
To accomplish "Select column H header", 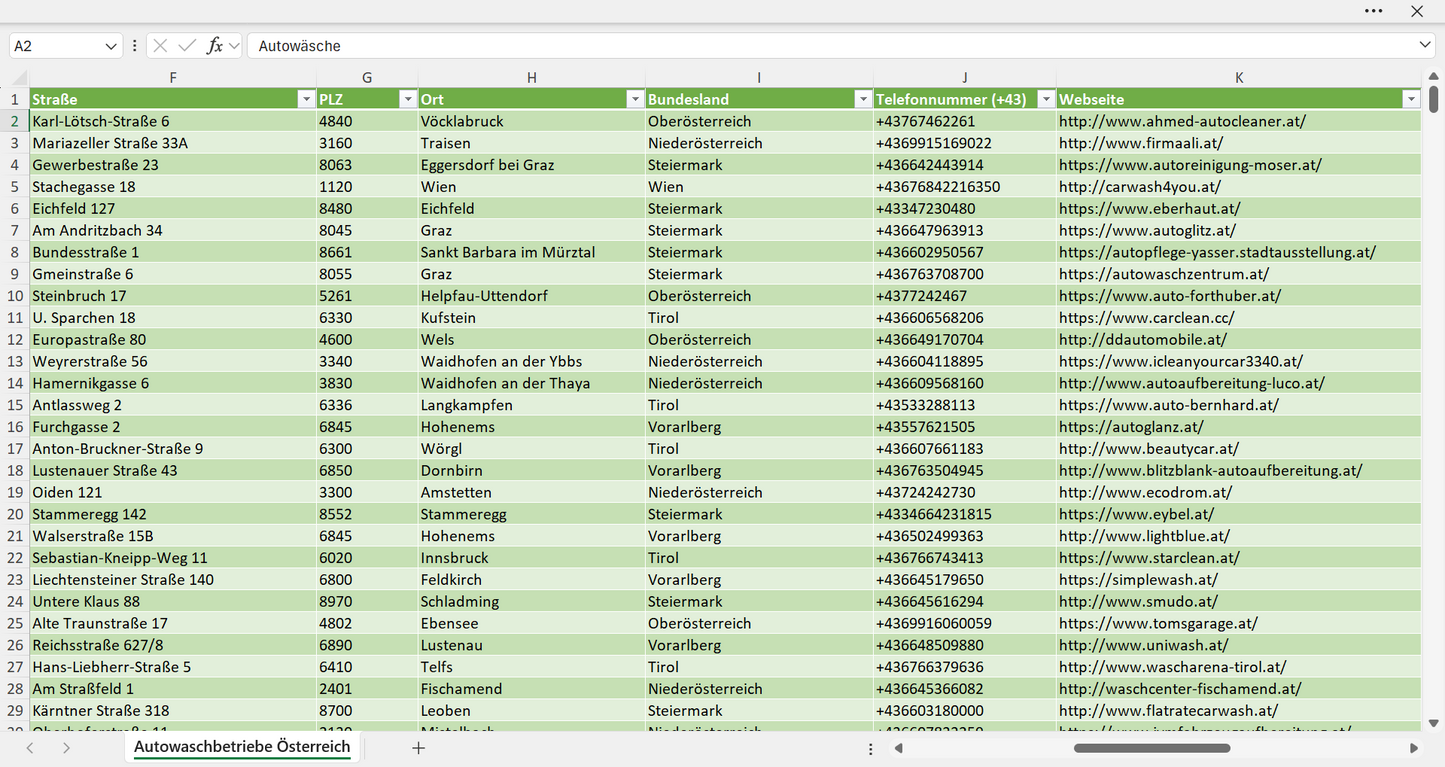I will coord(532,78).
